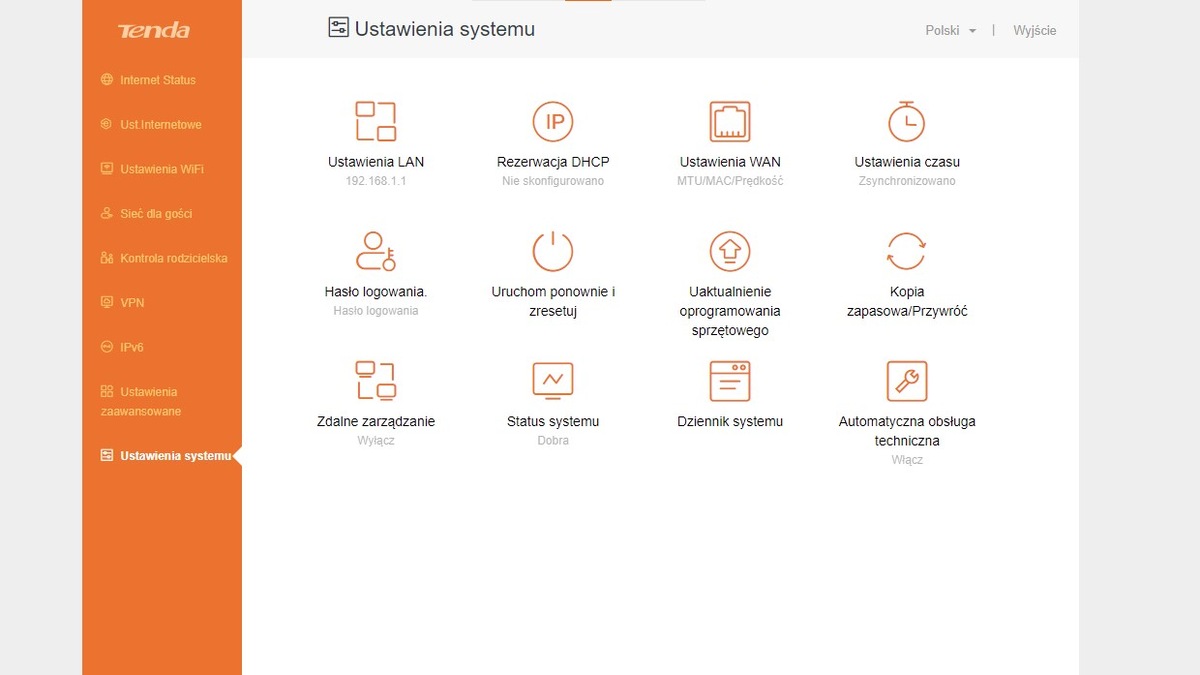Click the MTU/MAC/Prędkość subtitle text
1200x675 pixels.
point(730,181)
